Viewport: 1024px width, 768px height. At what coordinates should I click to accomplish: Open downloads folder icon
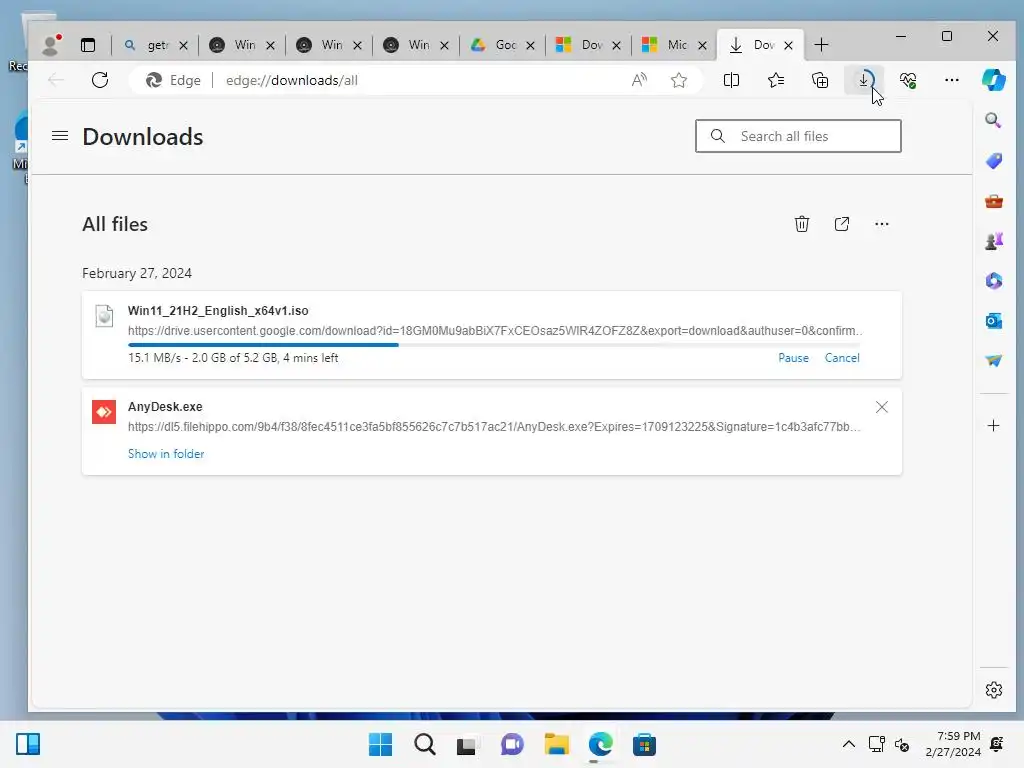click(842, 224)
